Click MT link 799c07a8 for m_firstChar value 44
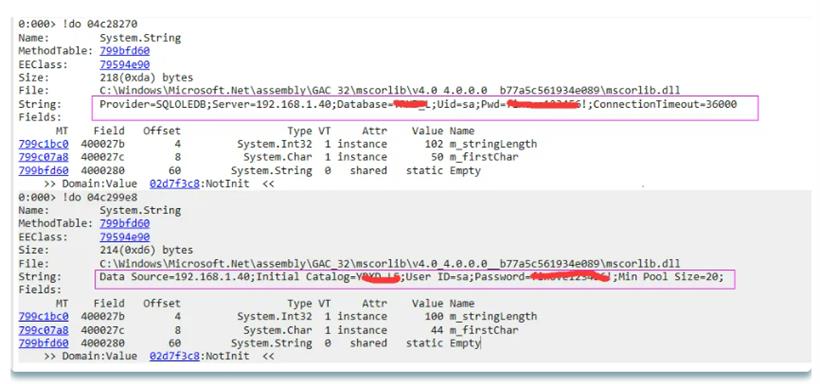This screenshot has width=820, height=384. (x=43, y=330)
